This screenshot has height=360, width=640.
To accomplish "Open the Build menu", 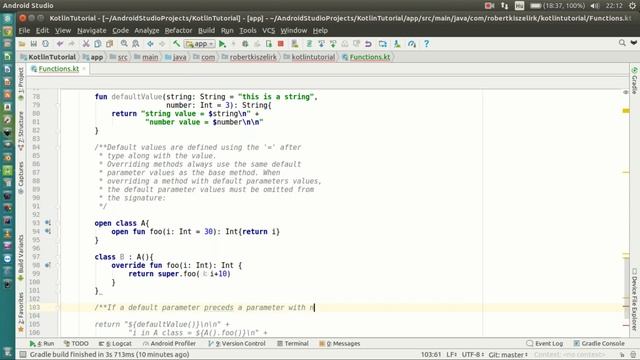I will 207,31.
